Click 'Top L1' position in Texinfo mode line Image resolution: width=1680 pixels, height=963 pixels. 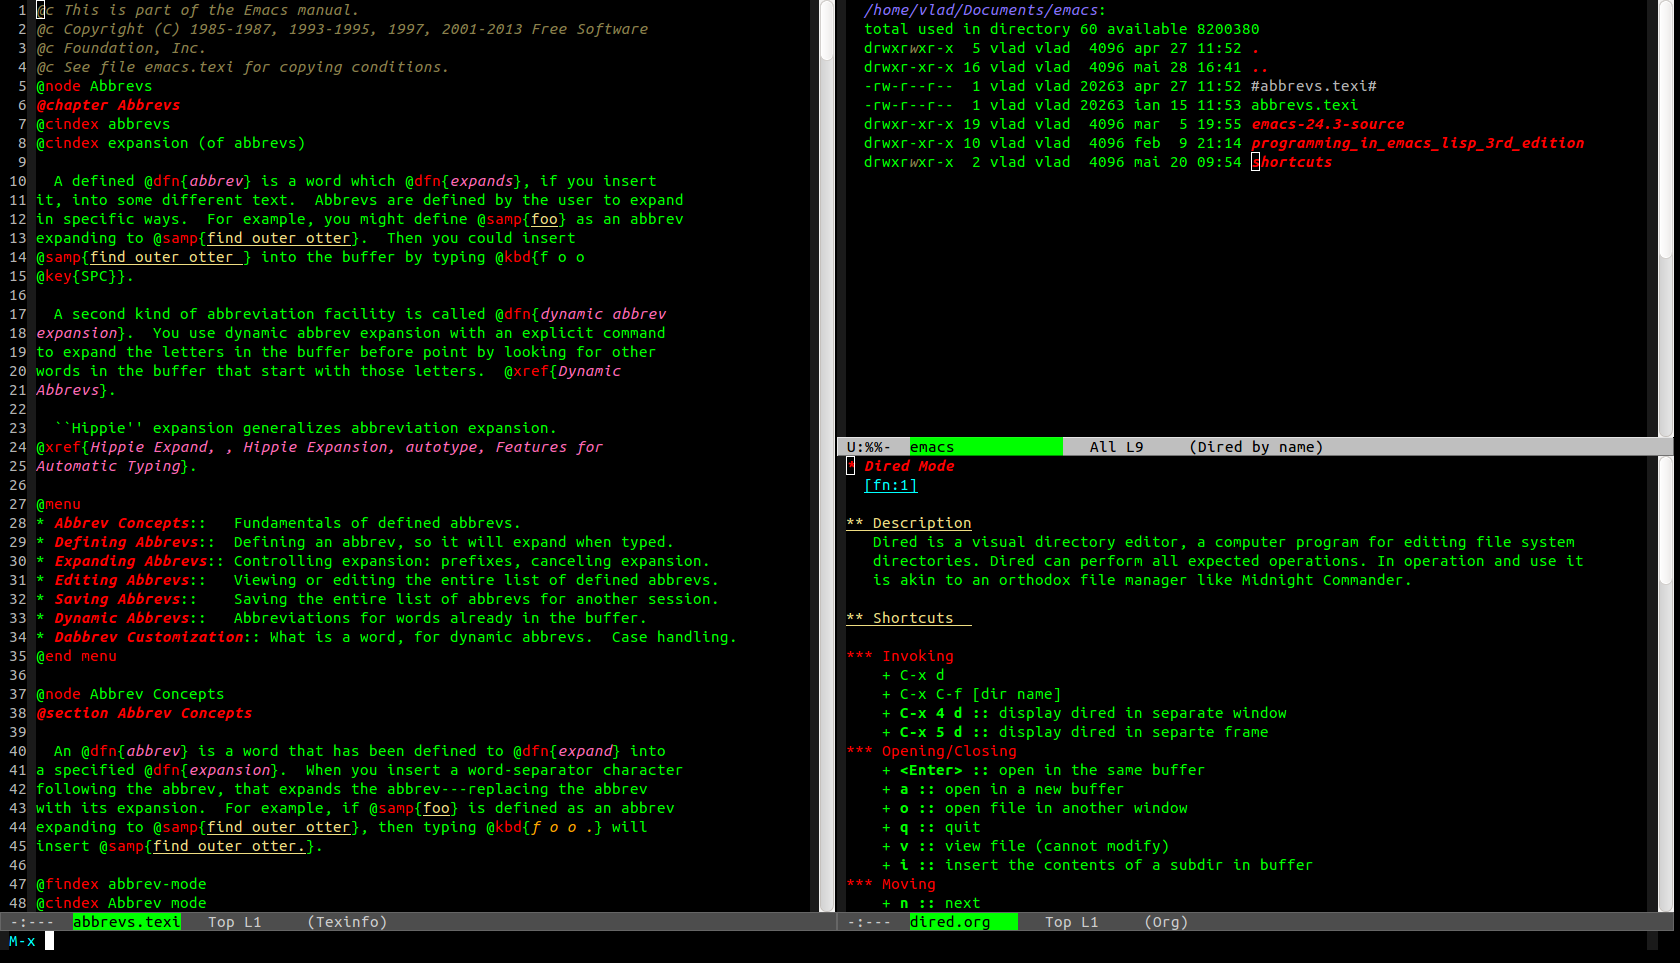tap(234, 922)
